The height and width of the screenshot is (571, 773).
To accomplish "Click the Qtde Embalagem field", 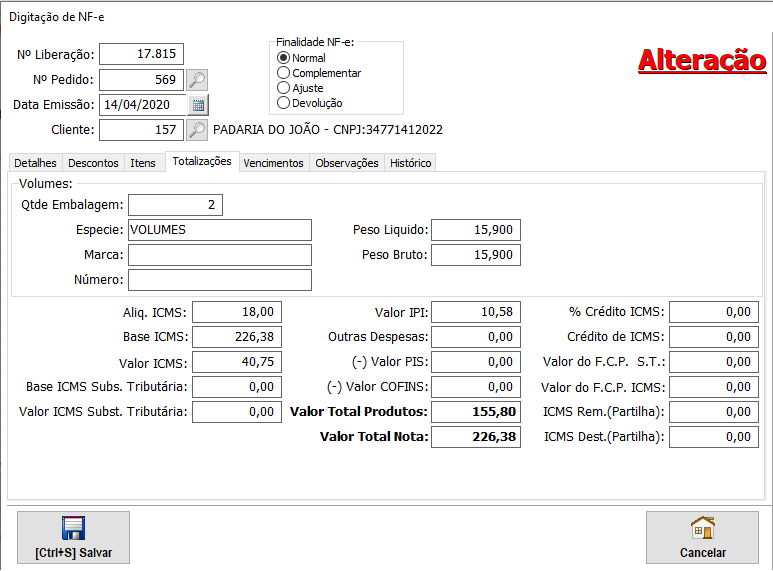I will pos(175,205).
